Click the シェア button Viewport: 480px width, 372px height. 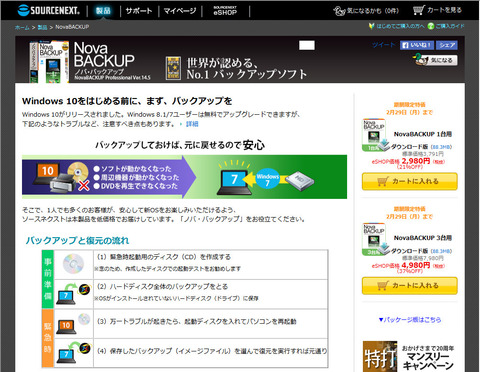(447, 45)
